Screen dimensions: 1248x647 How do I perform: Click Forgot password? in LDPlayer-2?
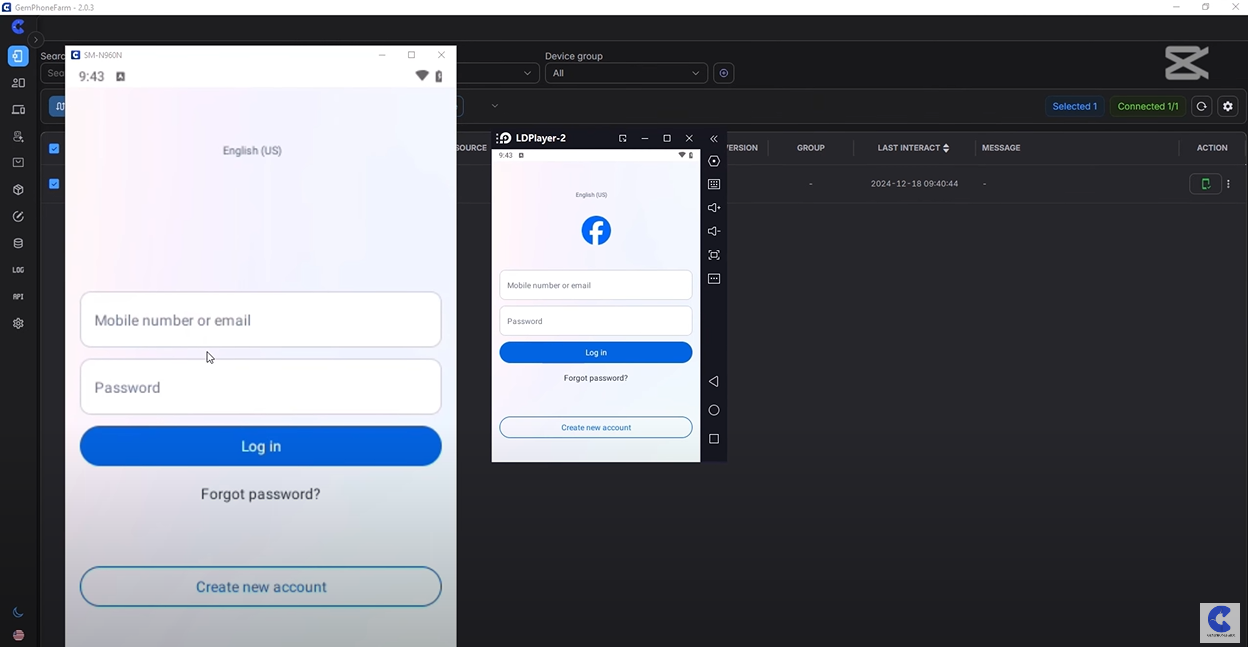pyautogui.click(x=596, y=378)
